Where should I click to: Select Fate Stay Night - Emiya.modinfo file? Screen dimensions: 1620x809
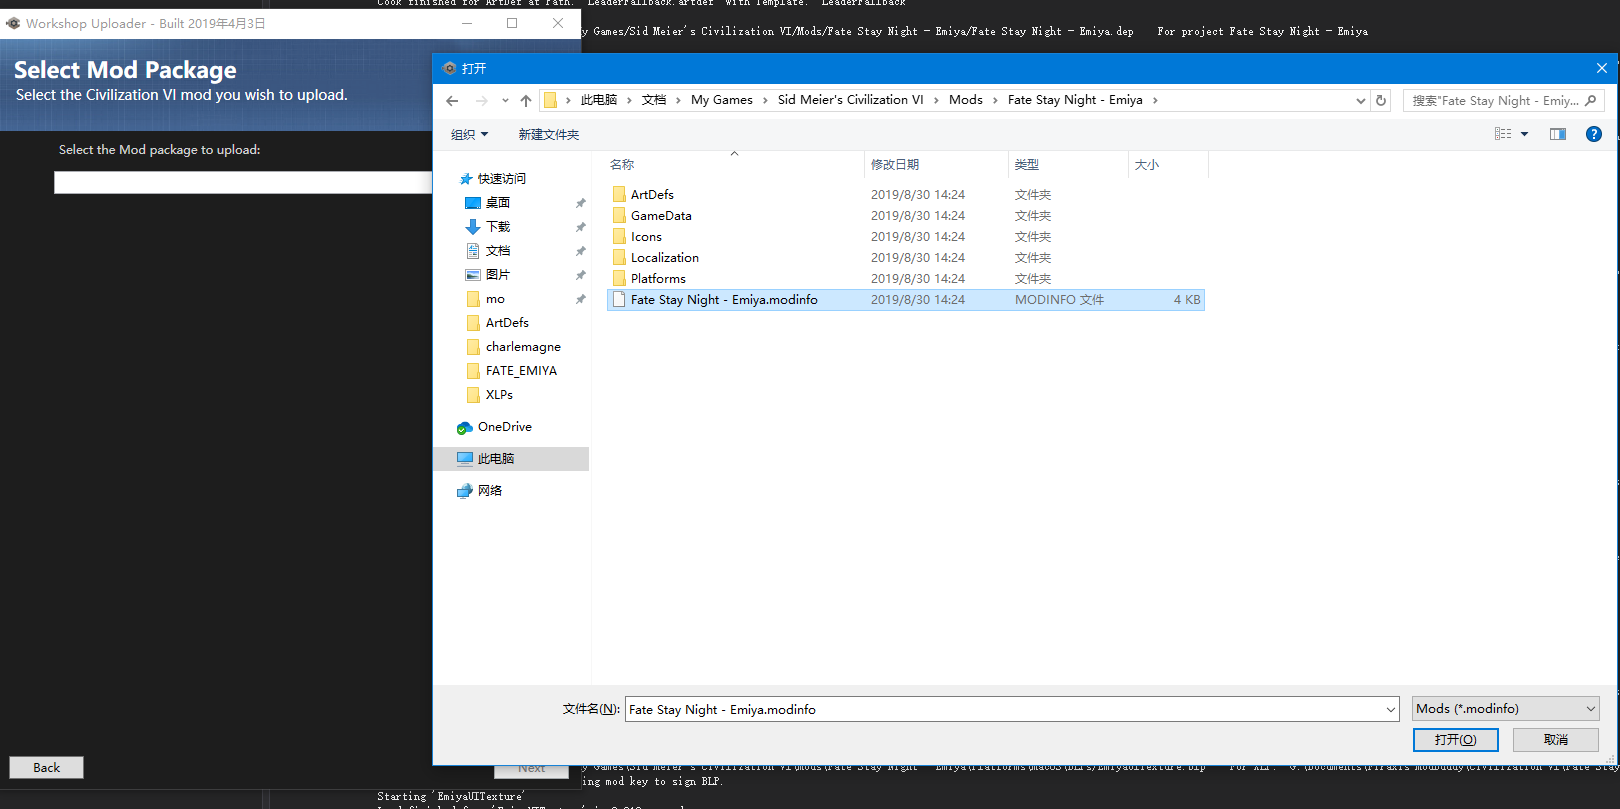905,299
